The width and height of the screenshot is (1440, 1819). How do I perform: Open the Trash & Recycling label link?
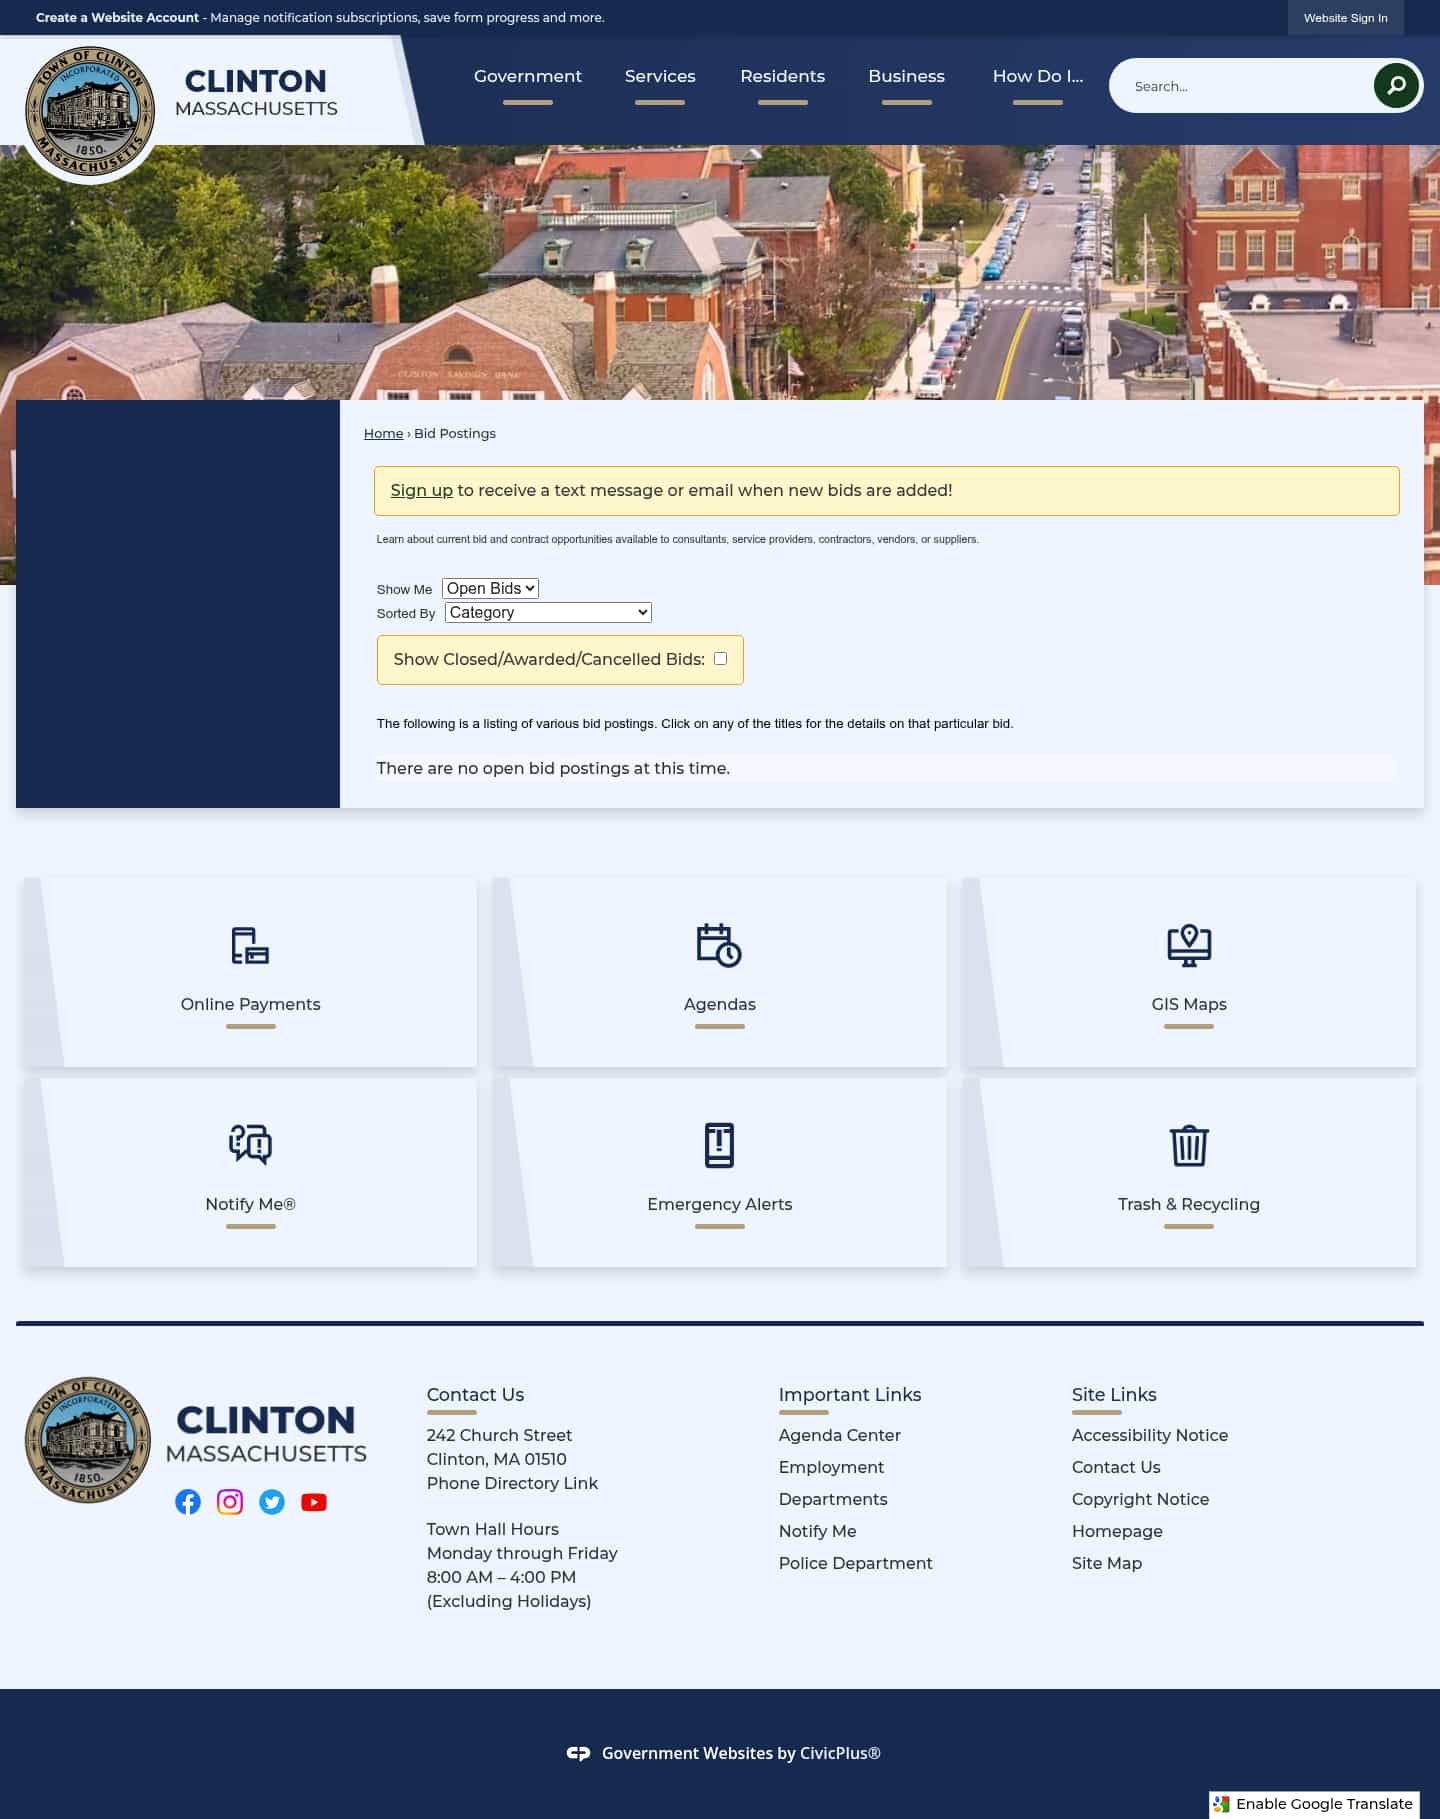(x=1189, y=1204)
